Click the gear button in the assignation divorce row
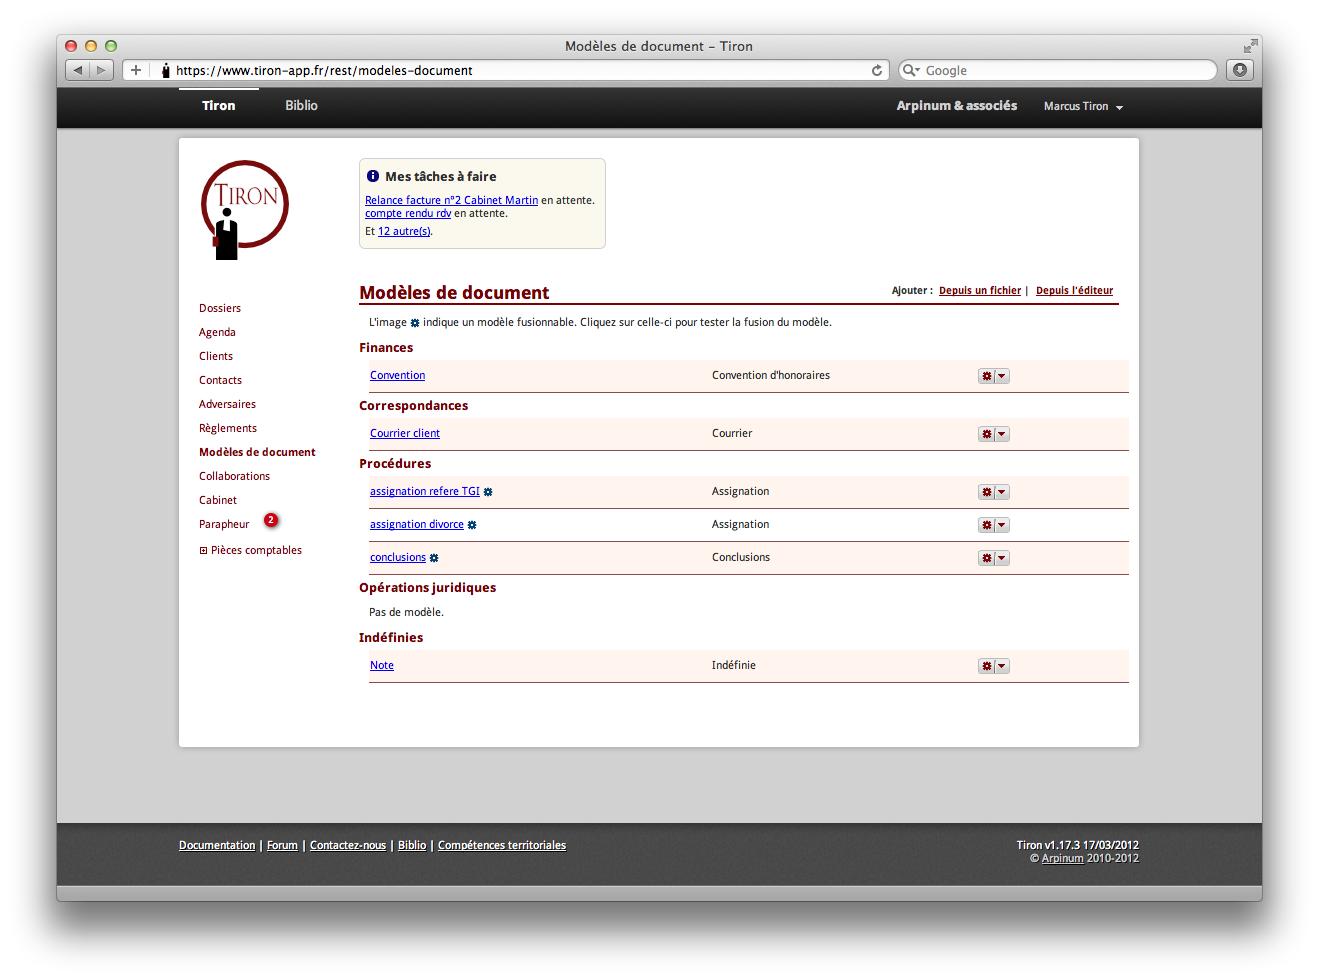This screenshot has height=980, width=1319. click(986, 525)
